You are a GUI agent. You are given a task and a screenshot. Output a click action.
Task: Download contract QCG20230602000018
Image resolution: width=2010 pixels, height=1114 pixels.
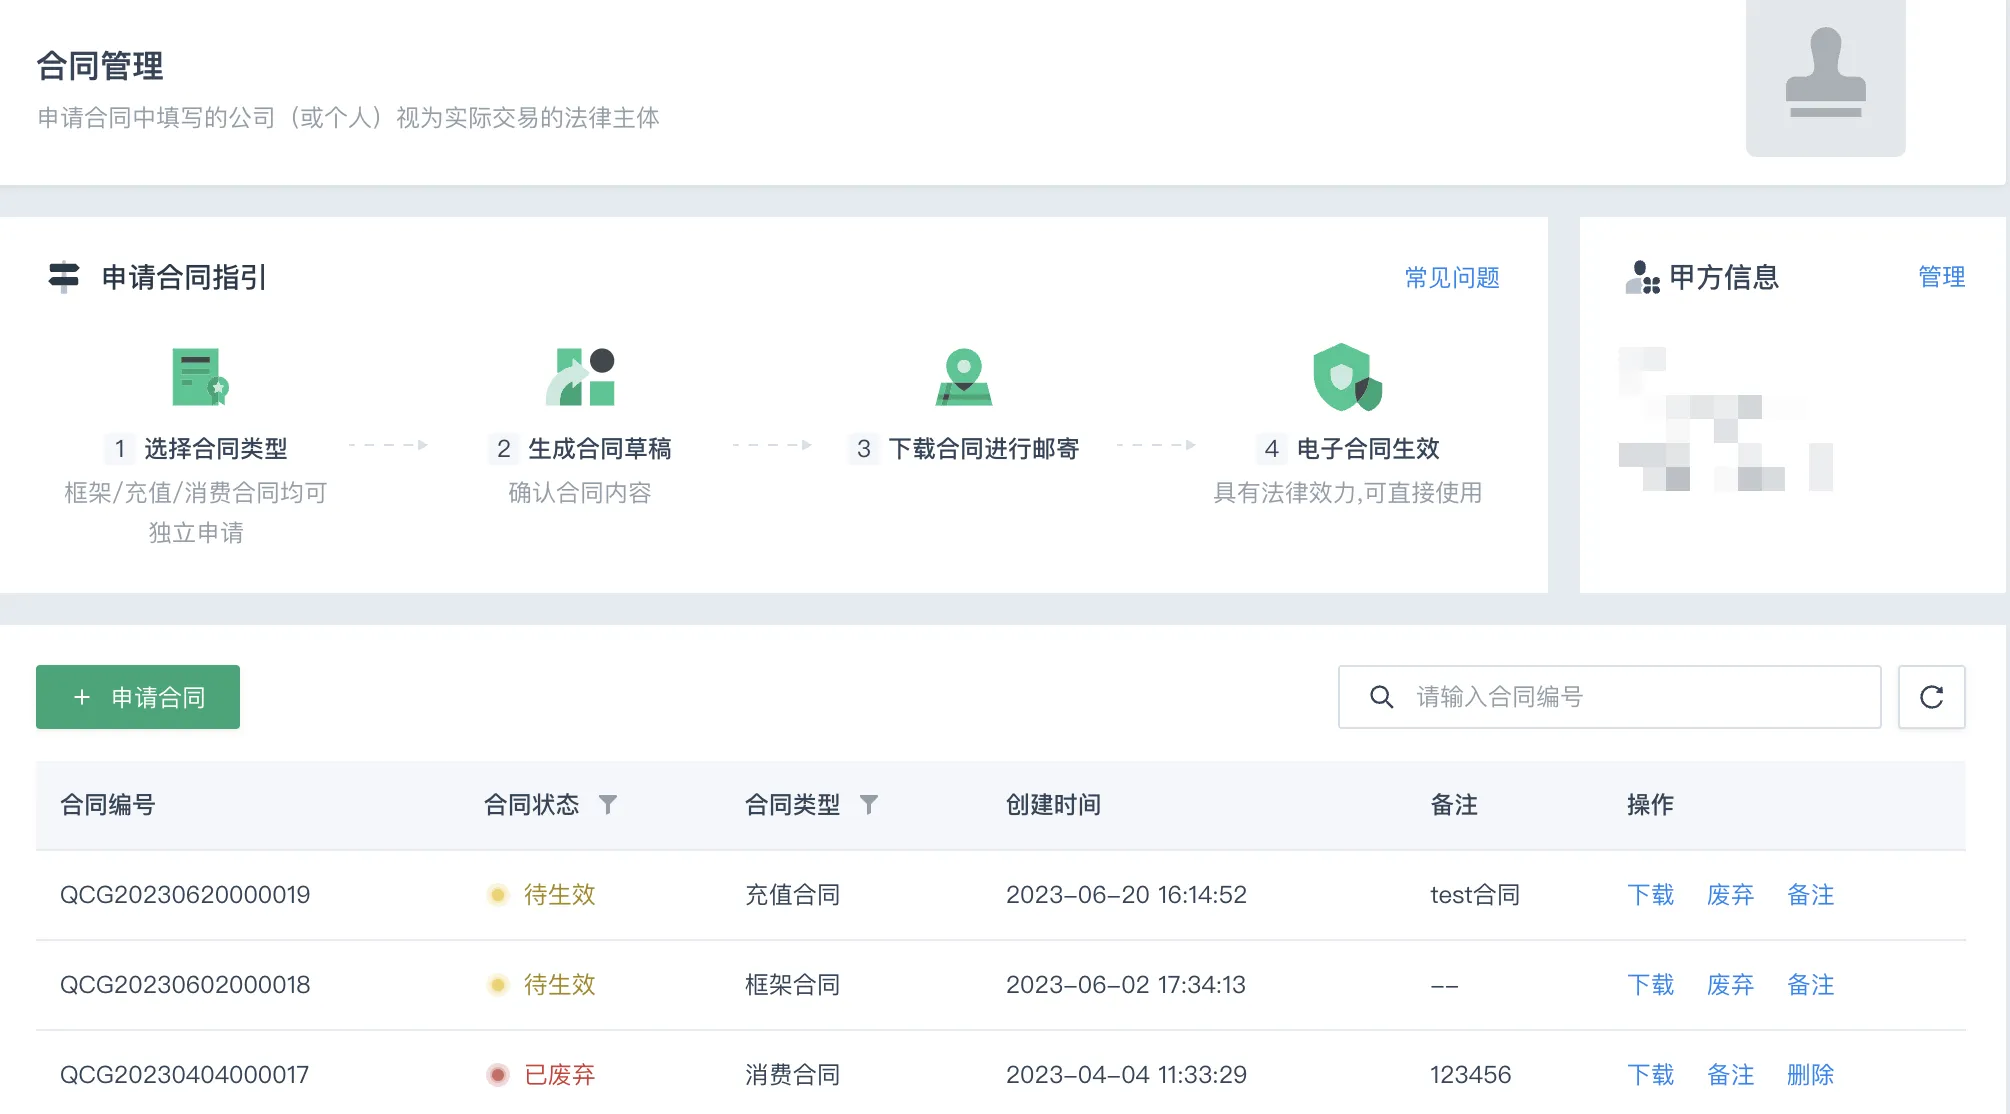point(1650,984)
